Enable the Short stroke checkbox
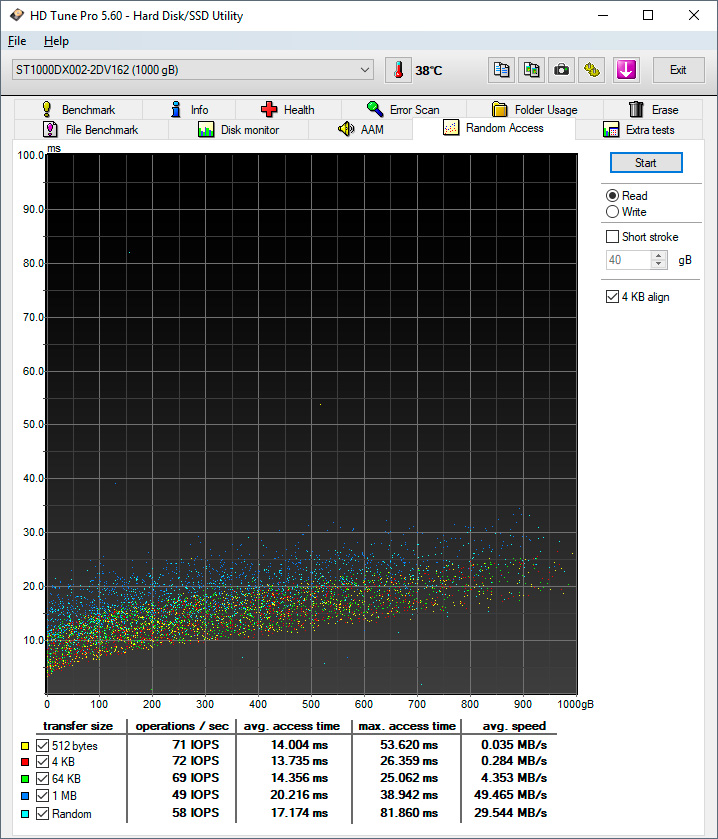Image resolution: width=718 pixels, height=839 pixels. point(613,237)
